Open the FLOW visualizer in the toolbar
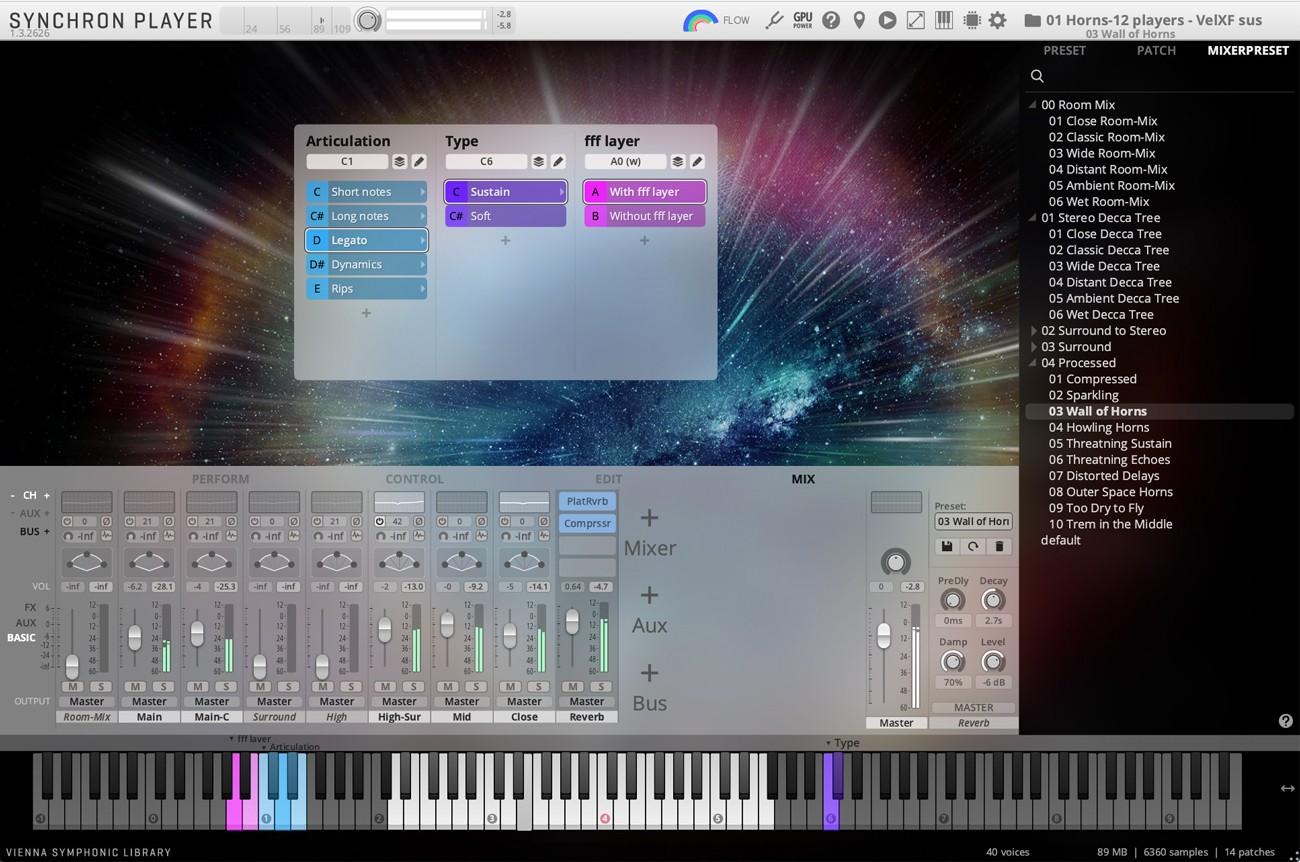 pyautogui.click(x=716, y=19)
